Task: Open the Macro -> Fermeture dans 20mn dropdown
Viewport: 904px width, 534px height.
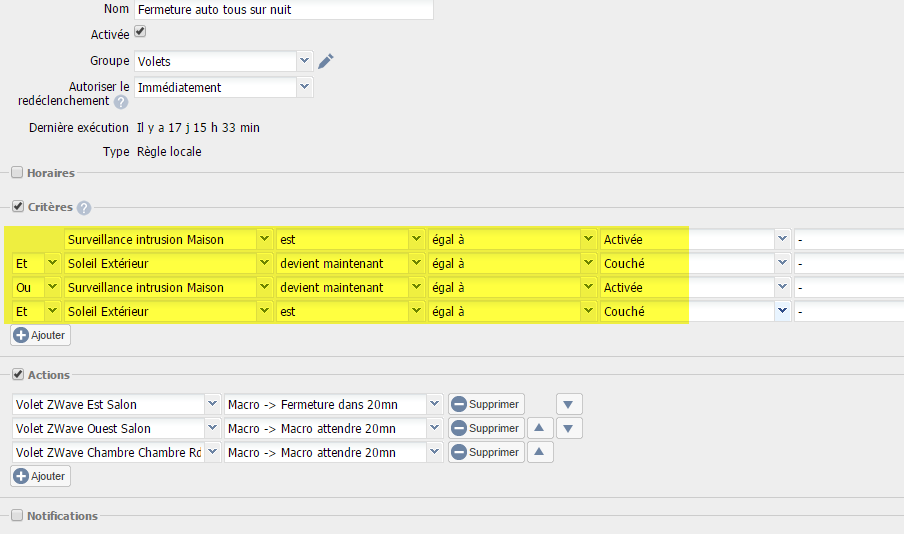Action: pos(434,405)
